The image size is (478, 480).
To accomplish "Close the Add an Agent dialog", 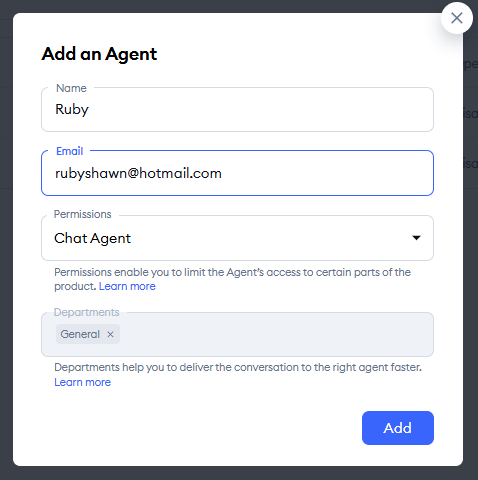I will click(x=456, y=18).
